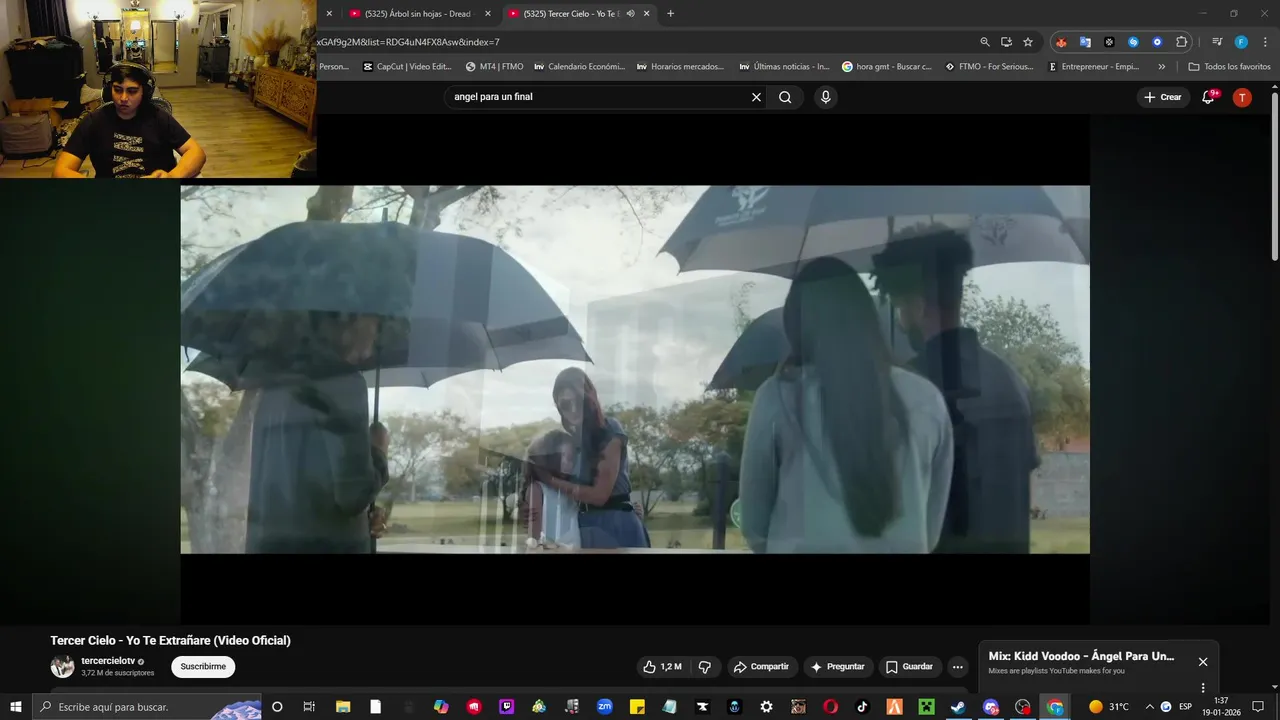
Task: Open the Windows Start menu
Action: coord(15,707)
